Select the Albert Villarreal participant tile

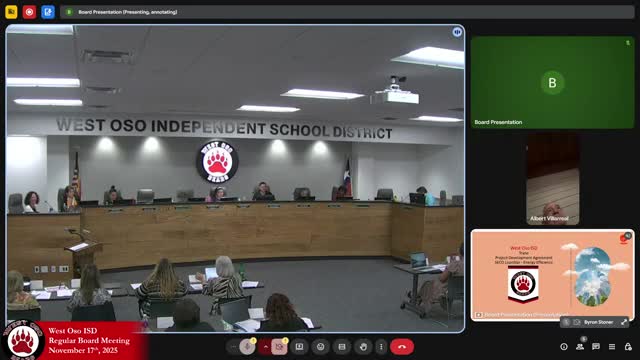click(553, 179)
